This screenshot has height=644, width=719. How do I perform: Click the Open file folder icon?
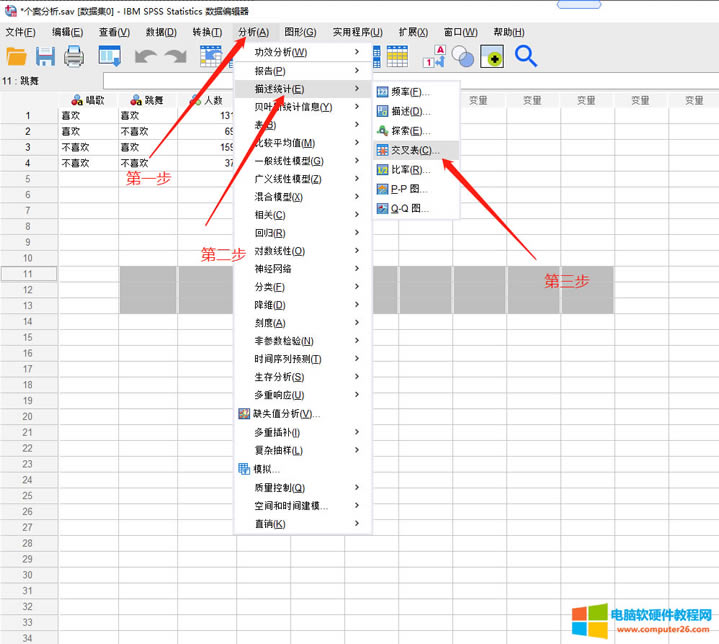(16, 57)
